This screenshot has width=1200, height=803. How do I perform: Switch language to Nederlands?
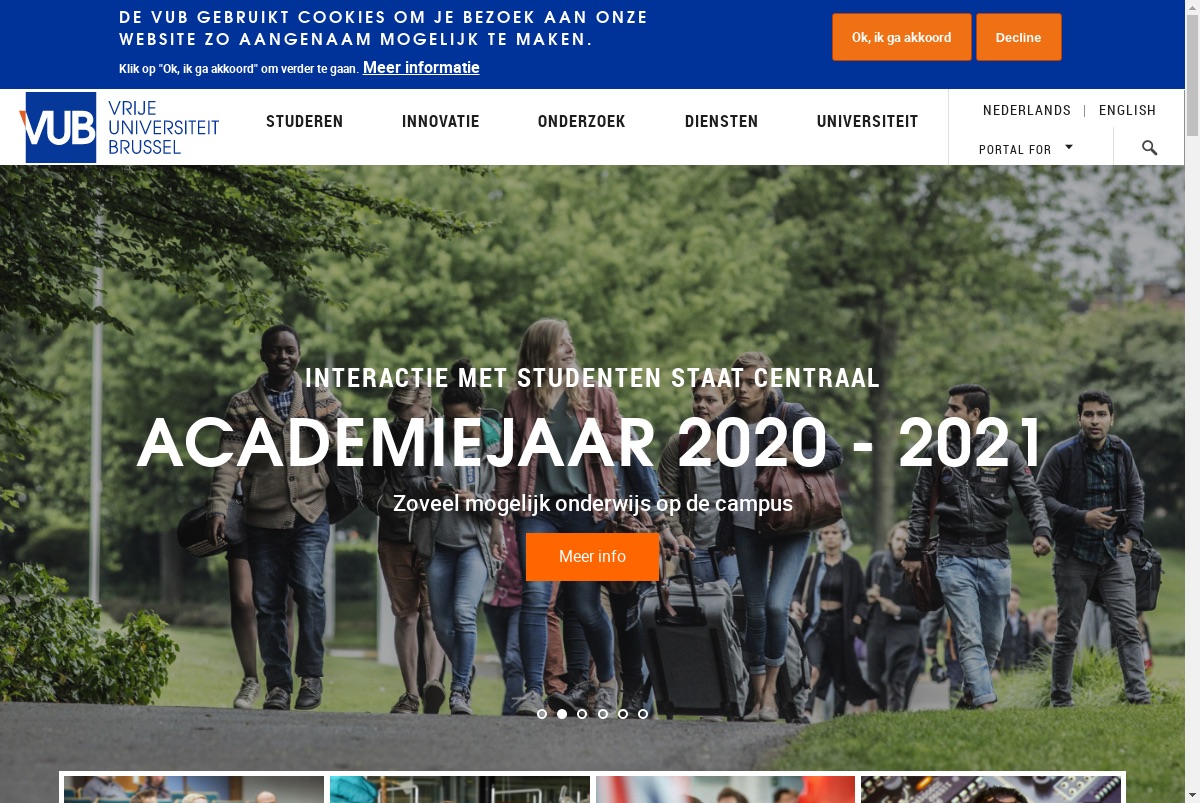pos(1027,110)
